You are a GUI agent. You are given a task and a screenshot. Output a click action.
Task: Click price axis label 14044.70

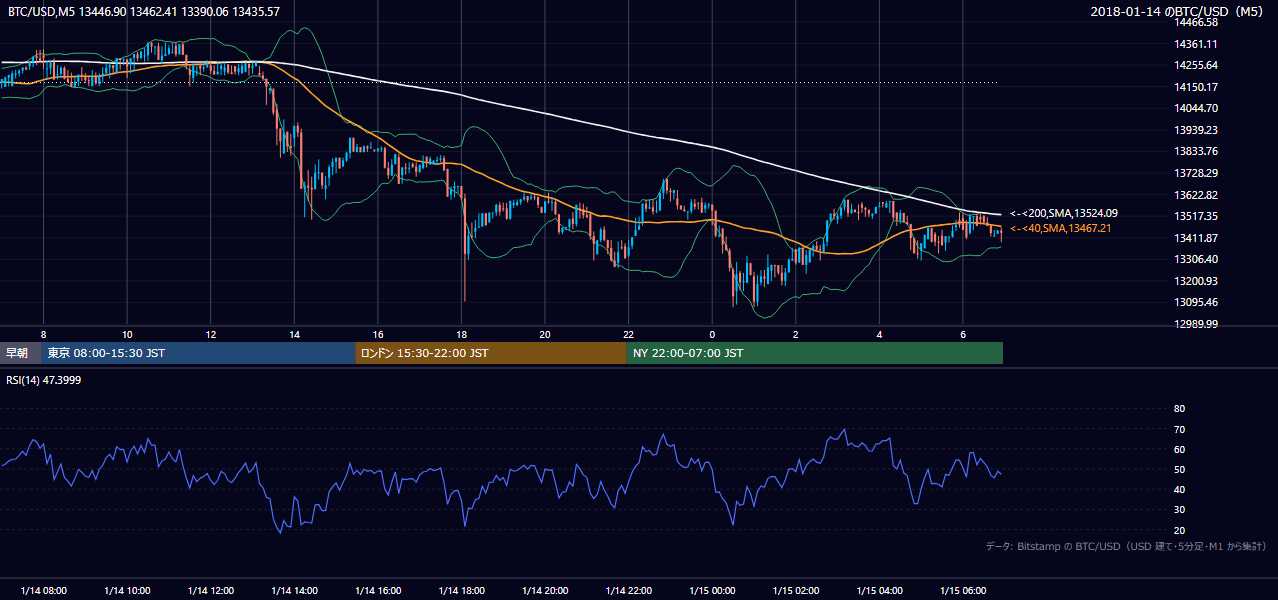1197,108
